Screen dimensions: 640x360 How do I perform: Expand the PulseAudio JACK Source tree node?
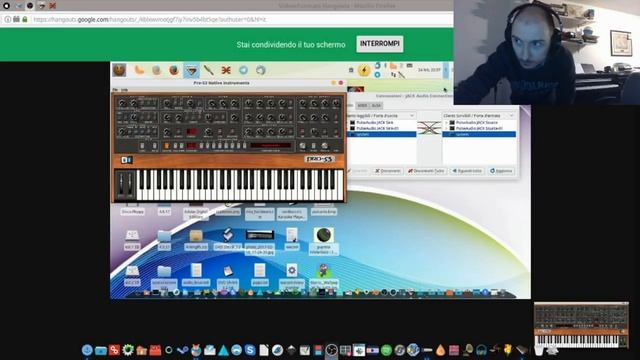[446, 122]
